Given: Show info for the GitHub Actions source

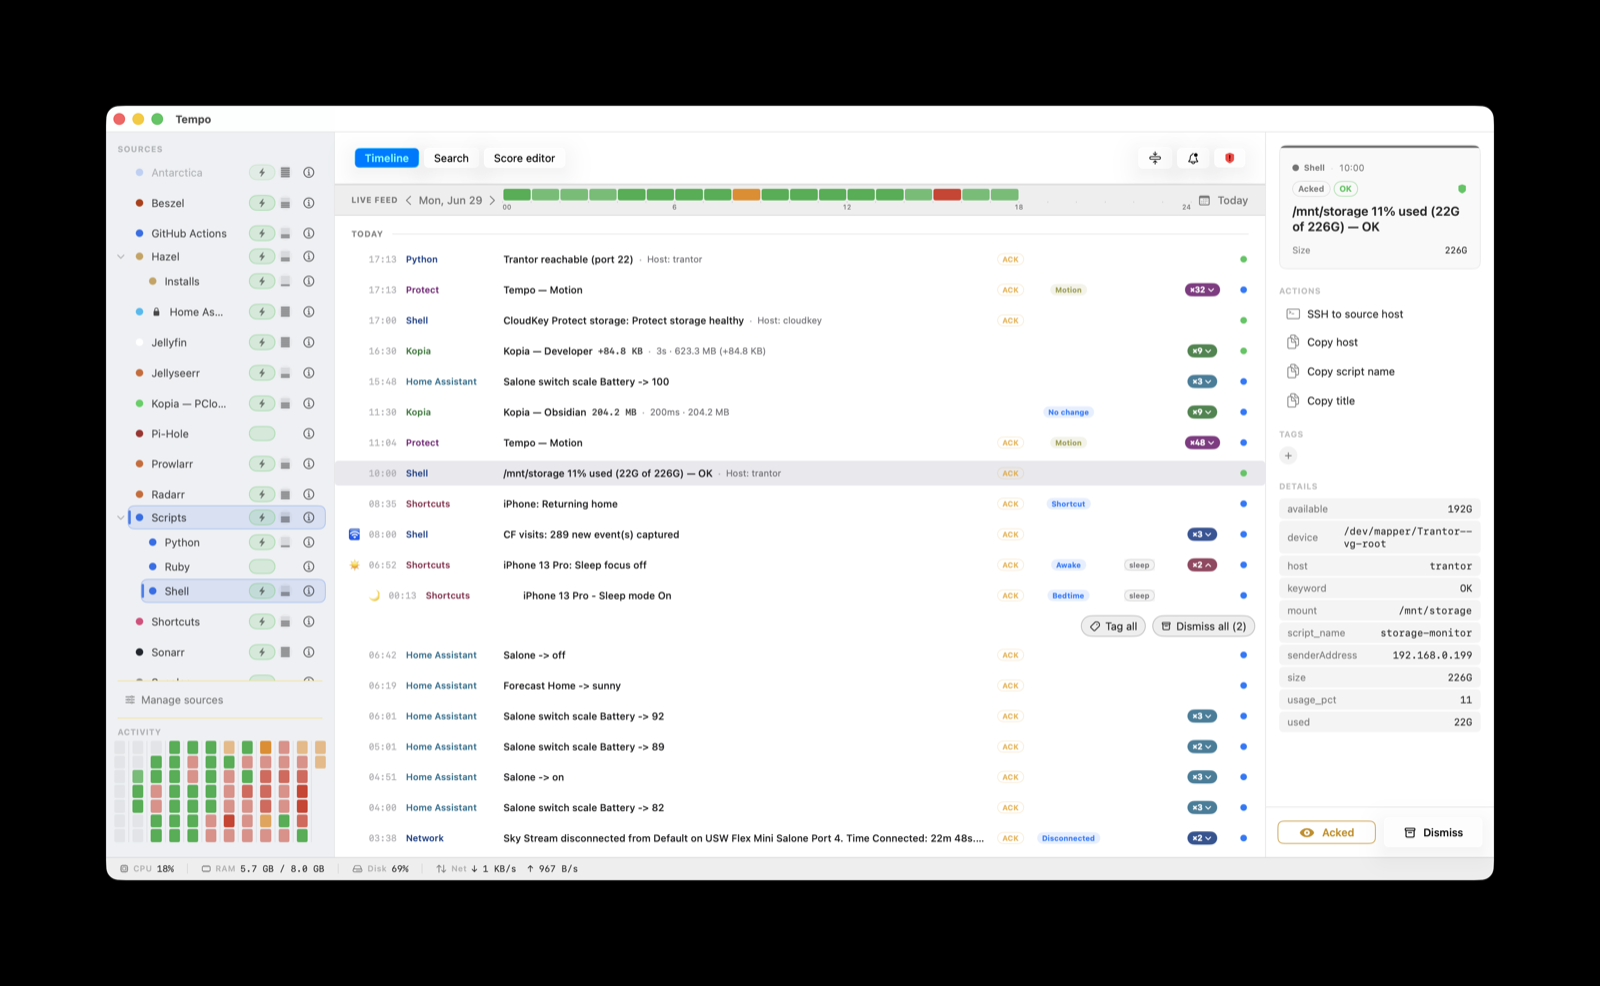Looking at the screenshot, I should coord(309,233).
